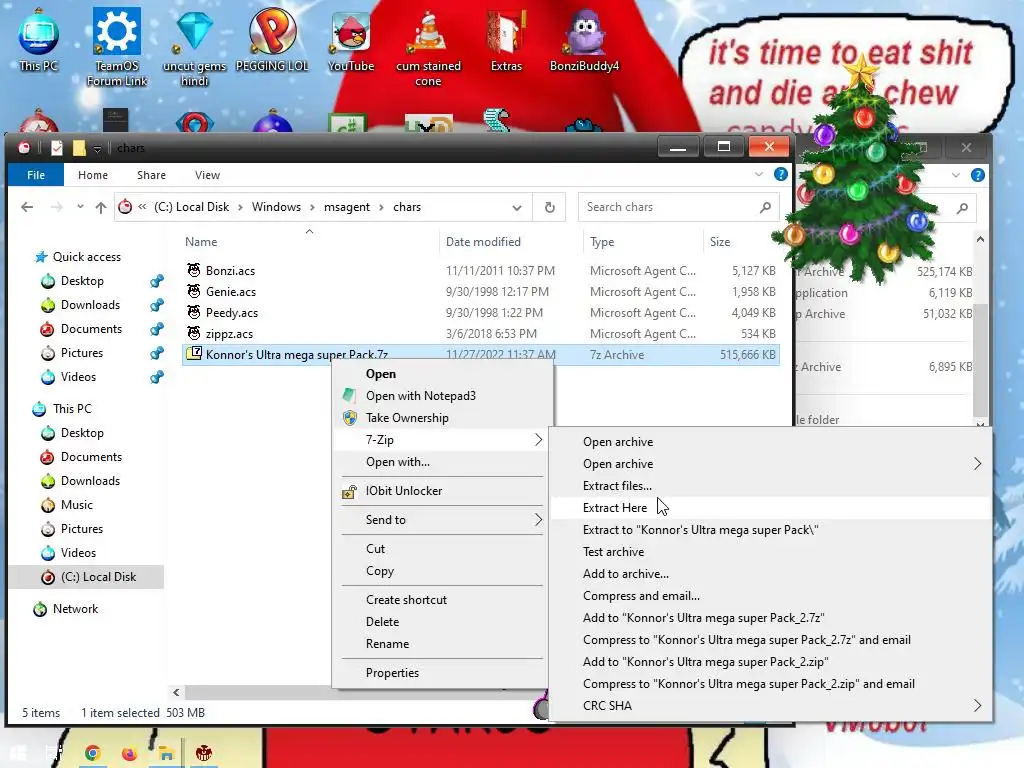The height and width of the screenshot is (768, 1024).
Task: Open the uncut gems hindi desktop icon
Action: pyautogui.click(x=195, y=46)
